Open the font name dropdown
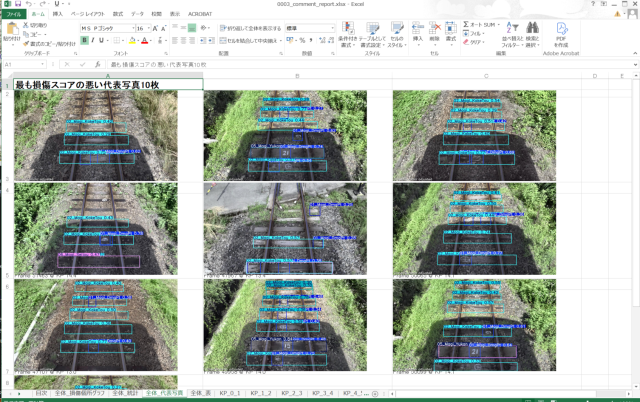This screenshot has width=640, height=402. pos(130,29)
